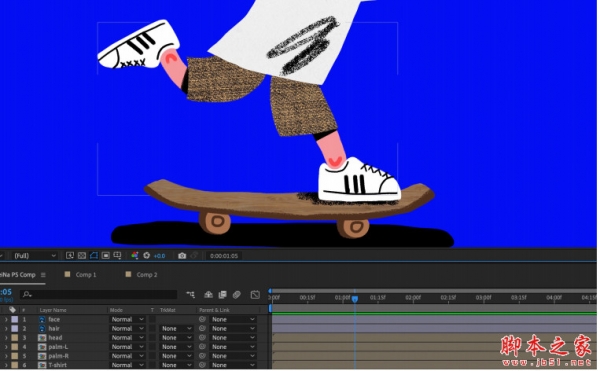
Task: Click the hair layer label color swatch
Action: pos(15,329)
